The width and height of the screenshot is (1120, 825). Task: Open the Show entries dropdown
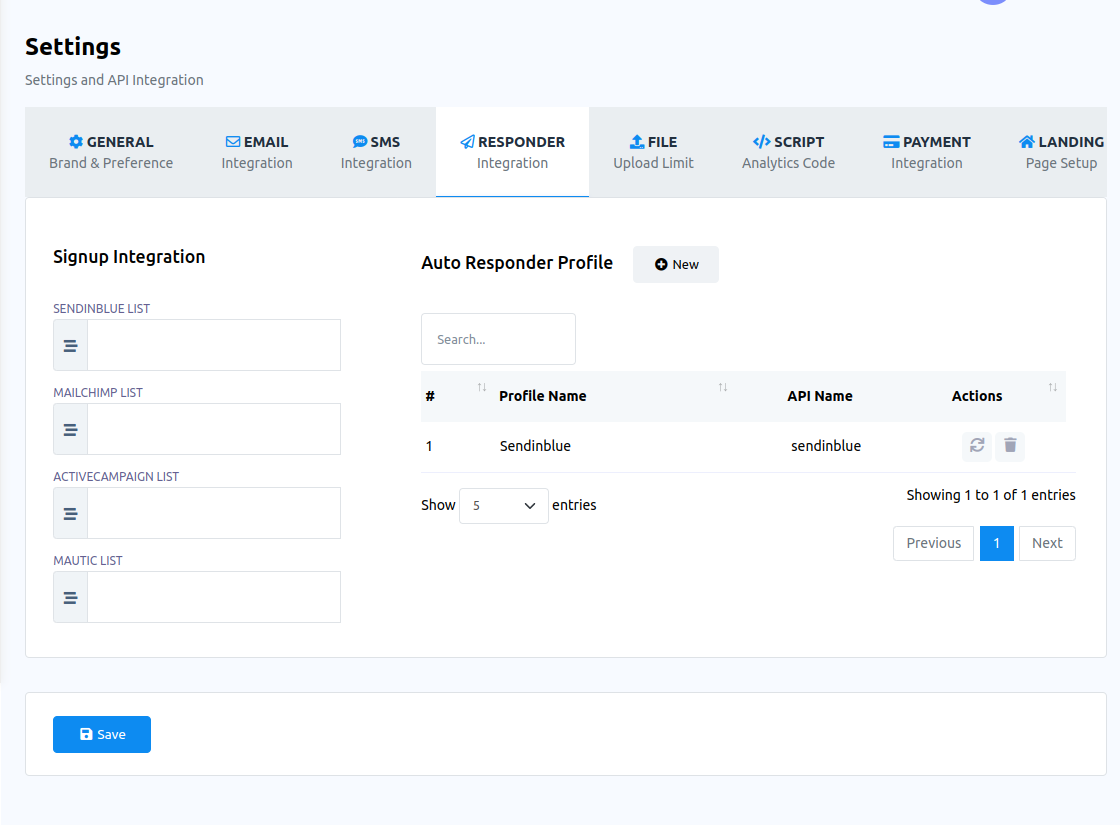click(x=504, y=506)
